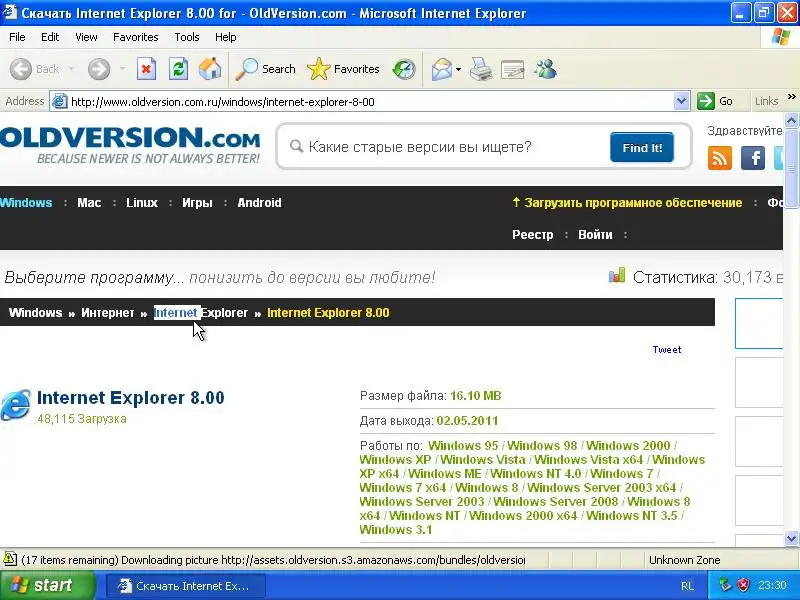Expand the Back button history dropdown arrow
This screenshot has height=600, width=800.
tap(71, 69)
